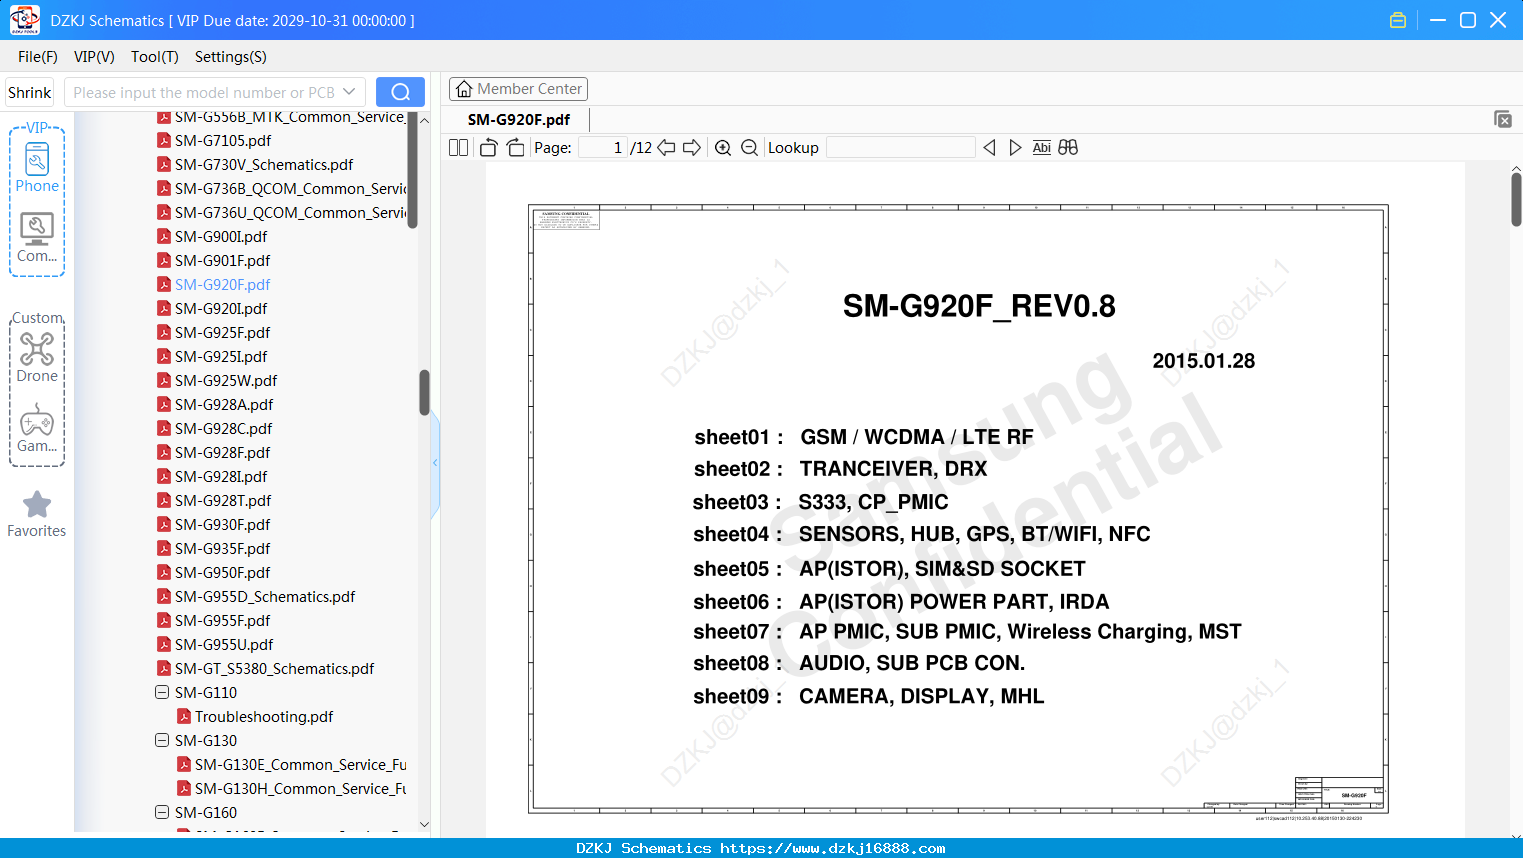
Task: Open SM-G730V_Schematics.pdf
Action: (263, 164)
